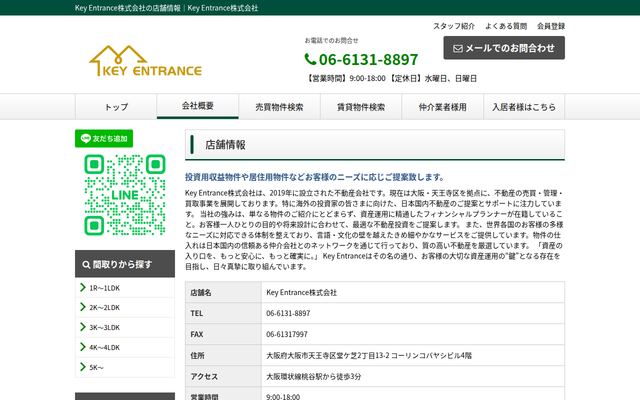Click the green phone icon beside 06-6131-8897
Image resolution: width=640 pixels, height=400 pixels.
[x=310, y=60]
